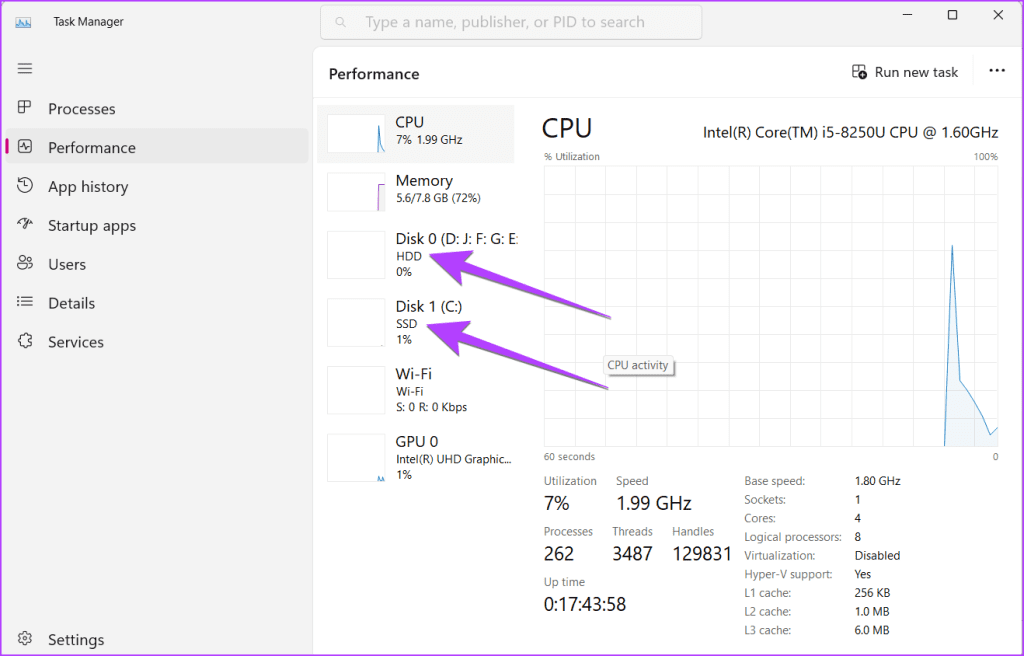
Task: Toggle the hamburger navigation menu
Action: [x=25, y=68]
